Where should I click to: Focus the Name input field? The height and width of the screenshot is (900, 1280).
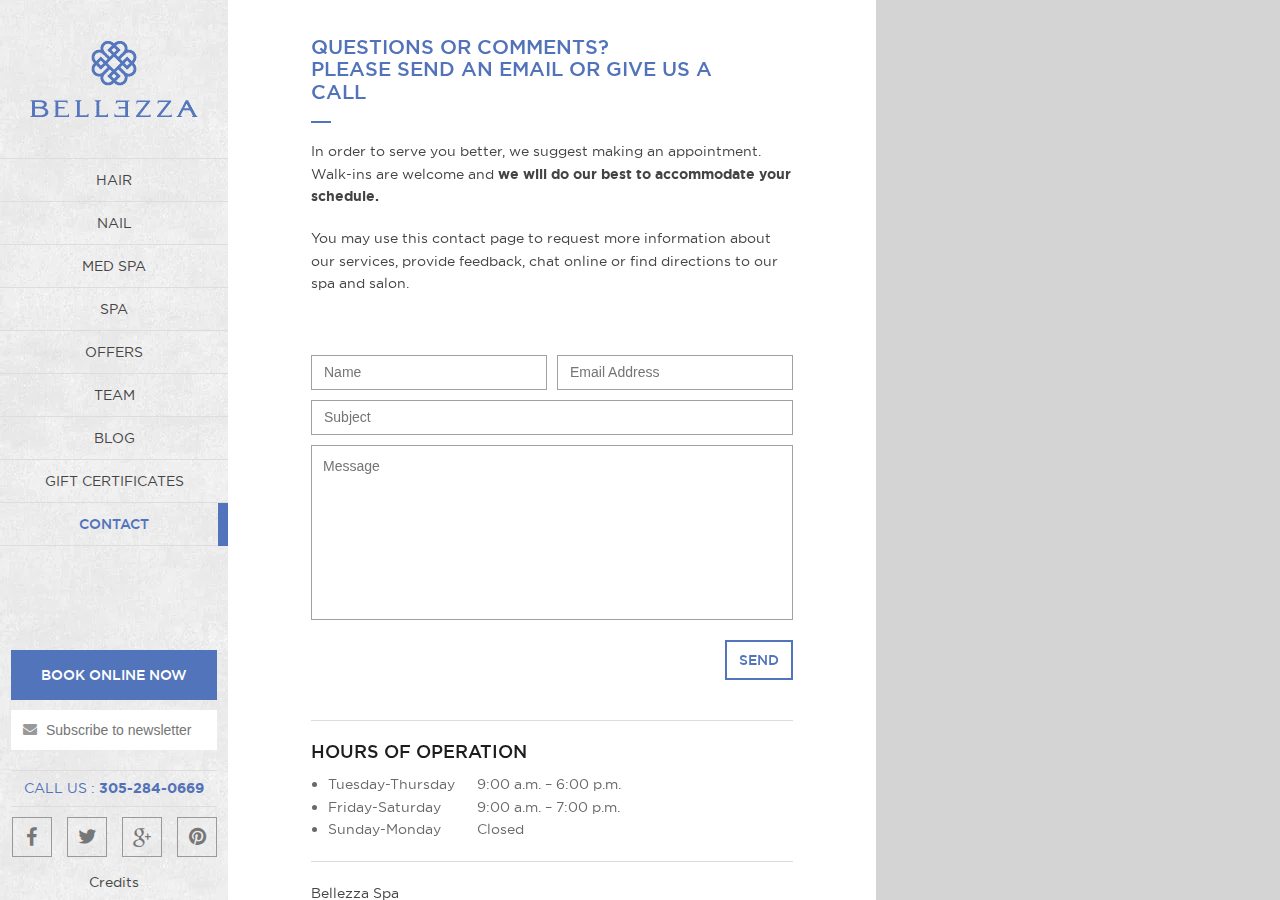point(429,372)
